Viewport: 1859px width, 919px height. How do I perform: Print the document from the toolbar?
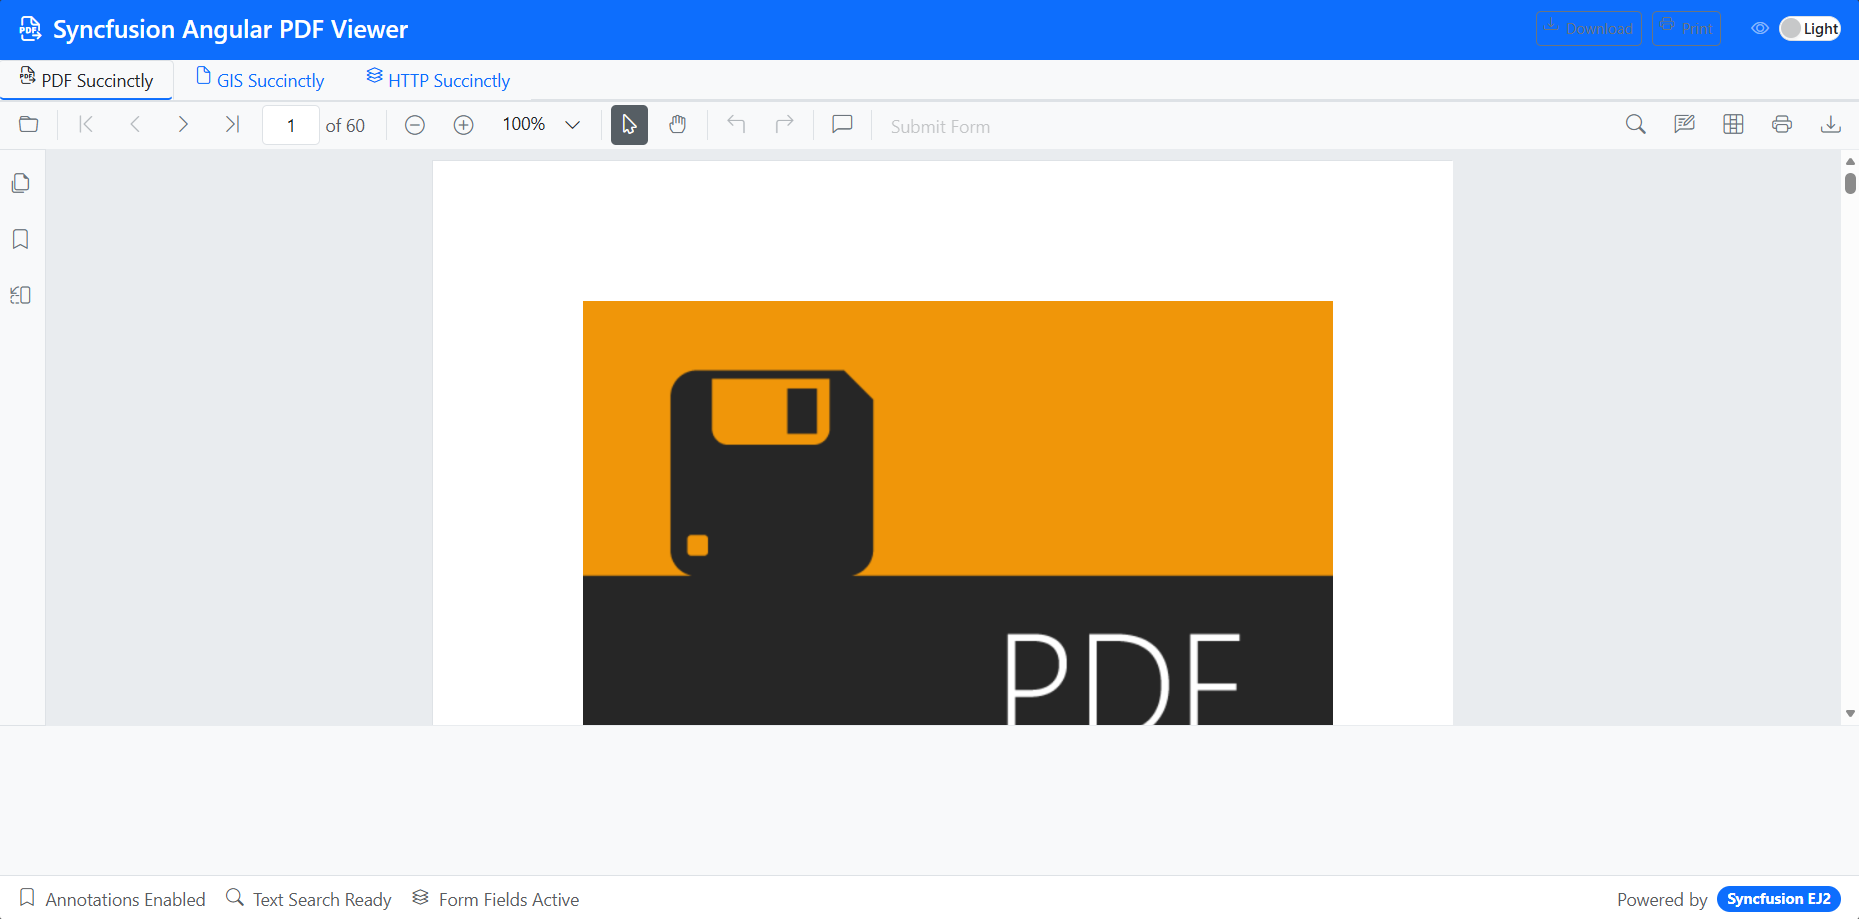click(1782, 125)
